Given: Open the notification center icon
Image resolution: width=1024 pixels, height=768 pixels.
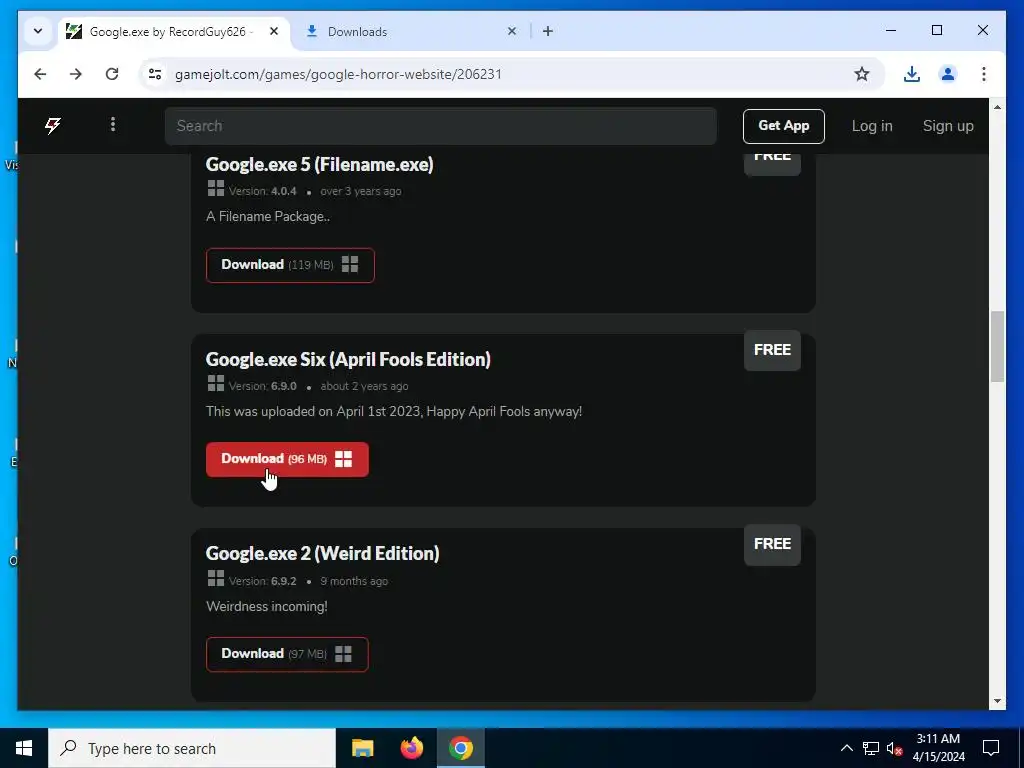Looking at the screenshot, I should coord(991,748).
